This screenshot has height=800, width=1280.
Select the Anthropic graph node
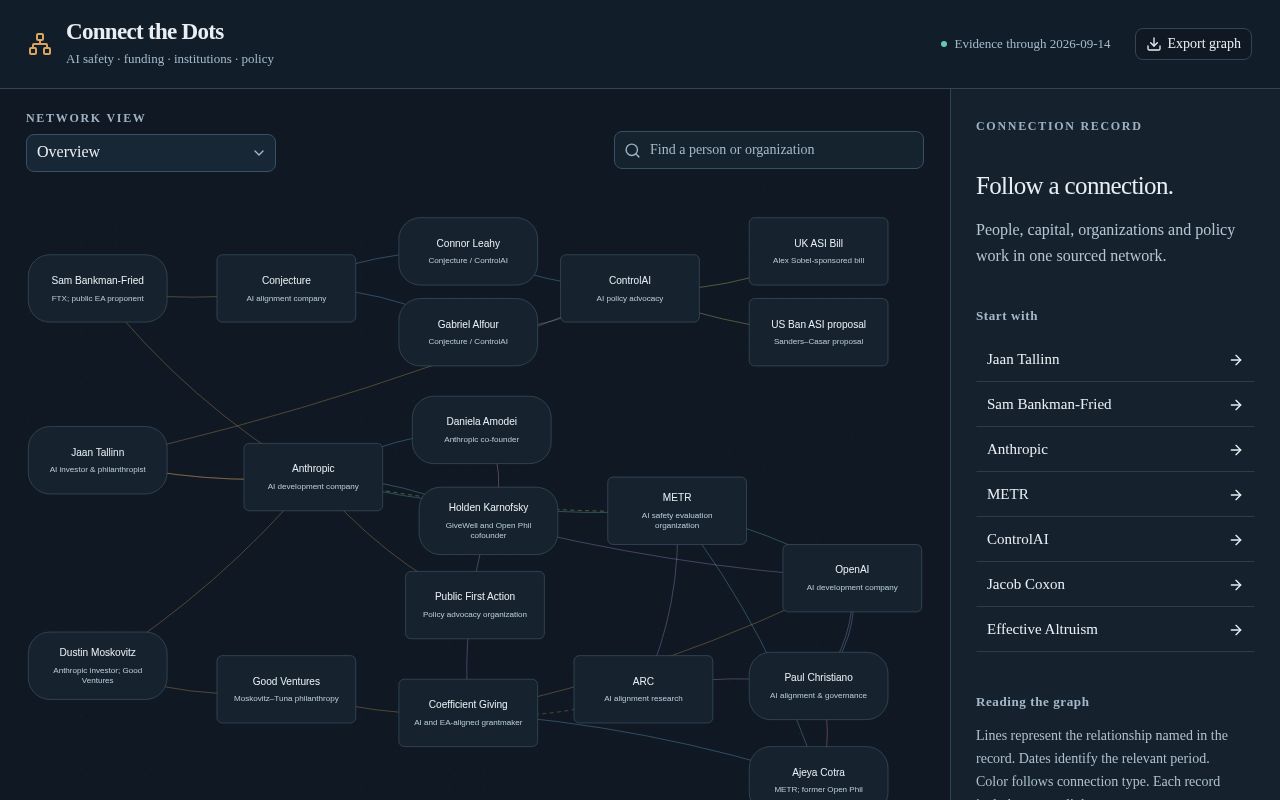point(313,477)
